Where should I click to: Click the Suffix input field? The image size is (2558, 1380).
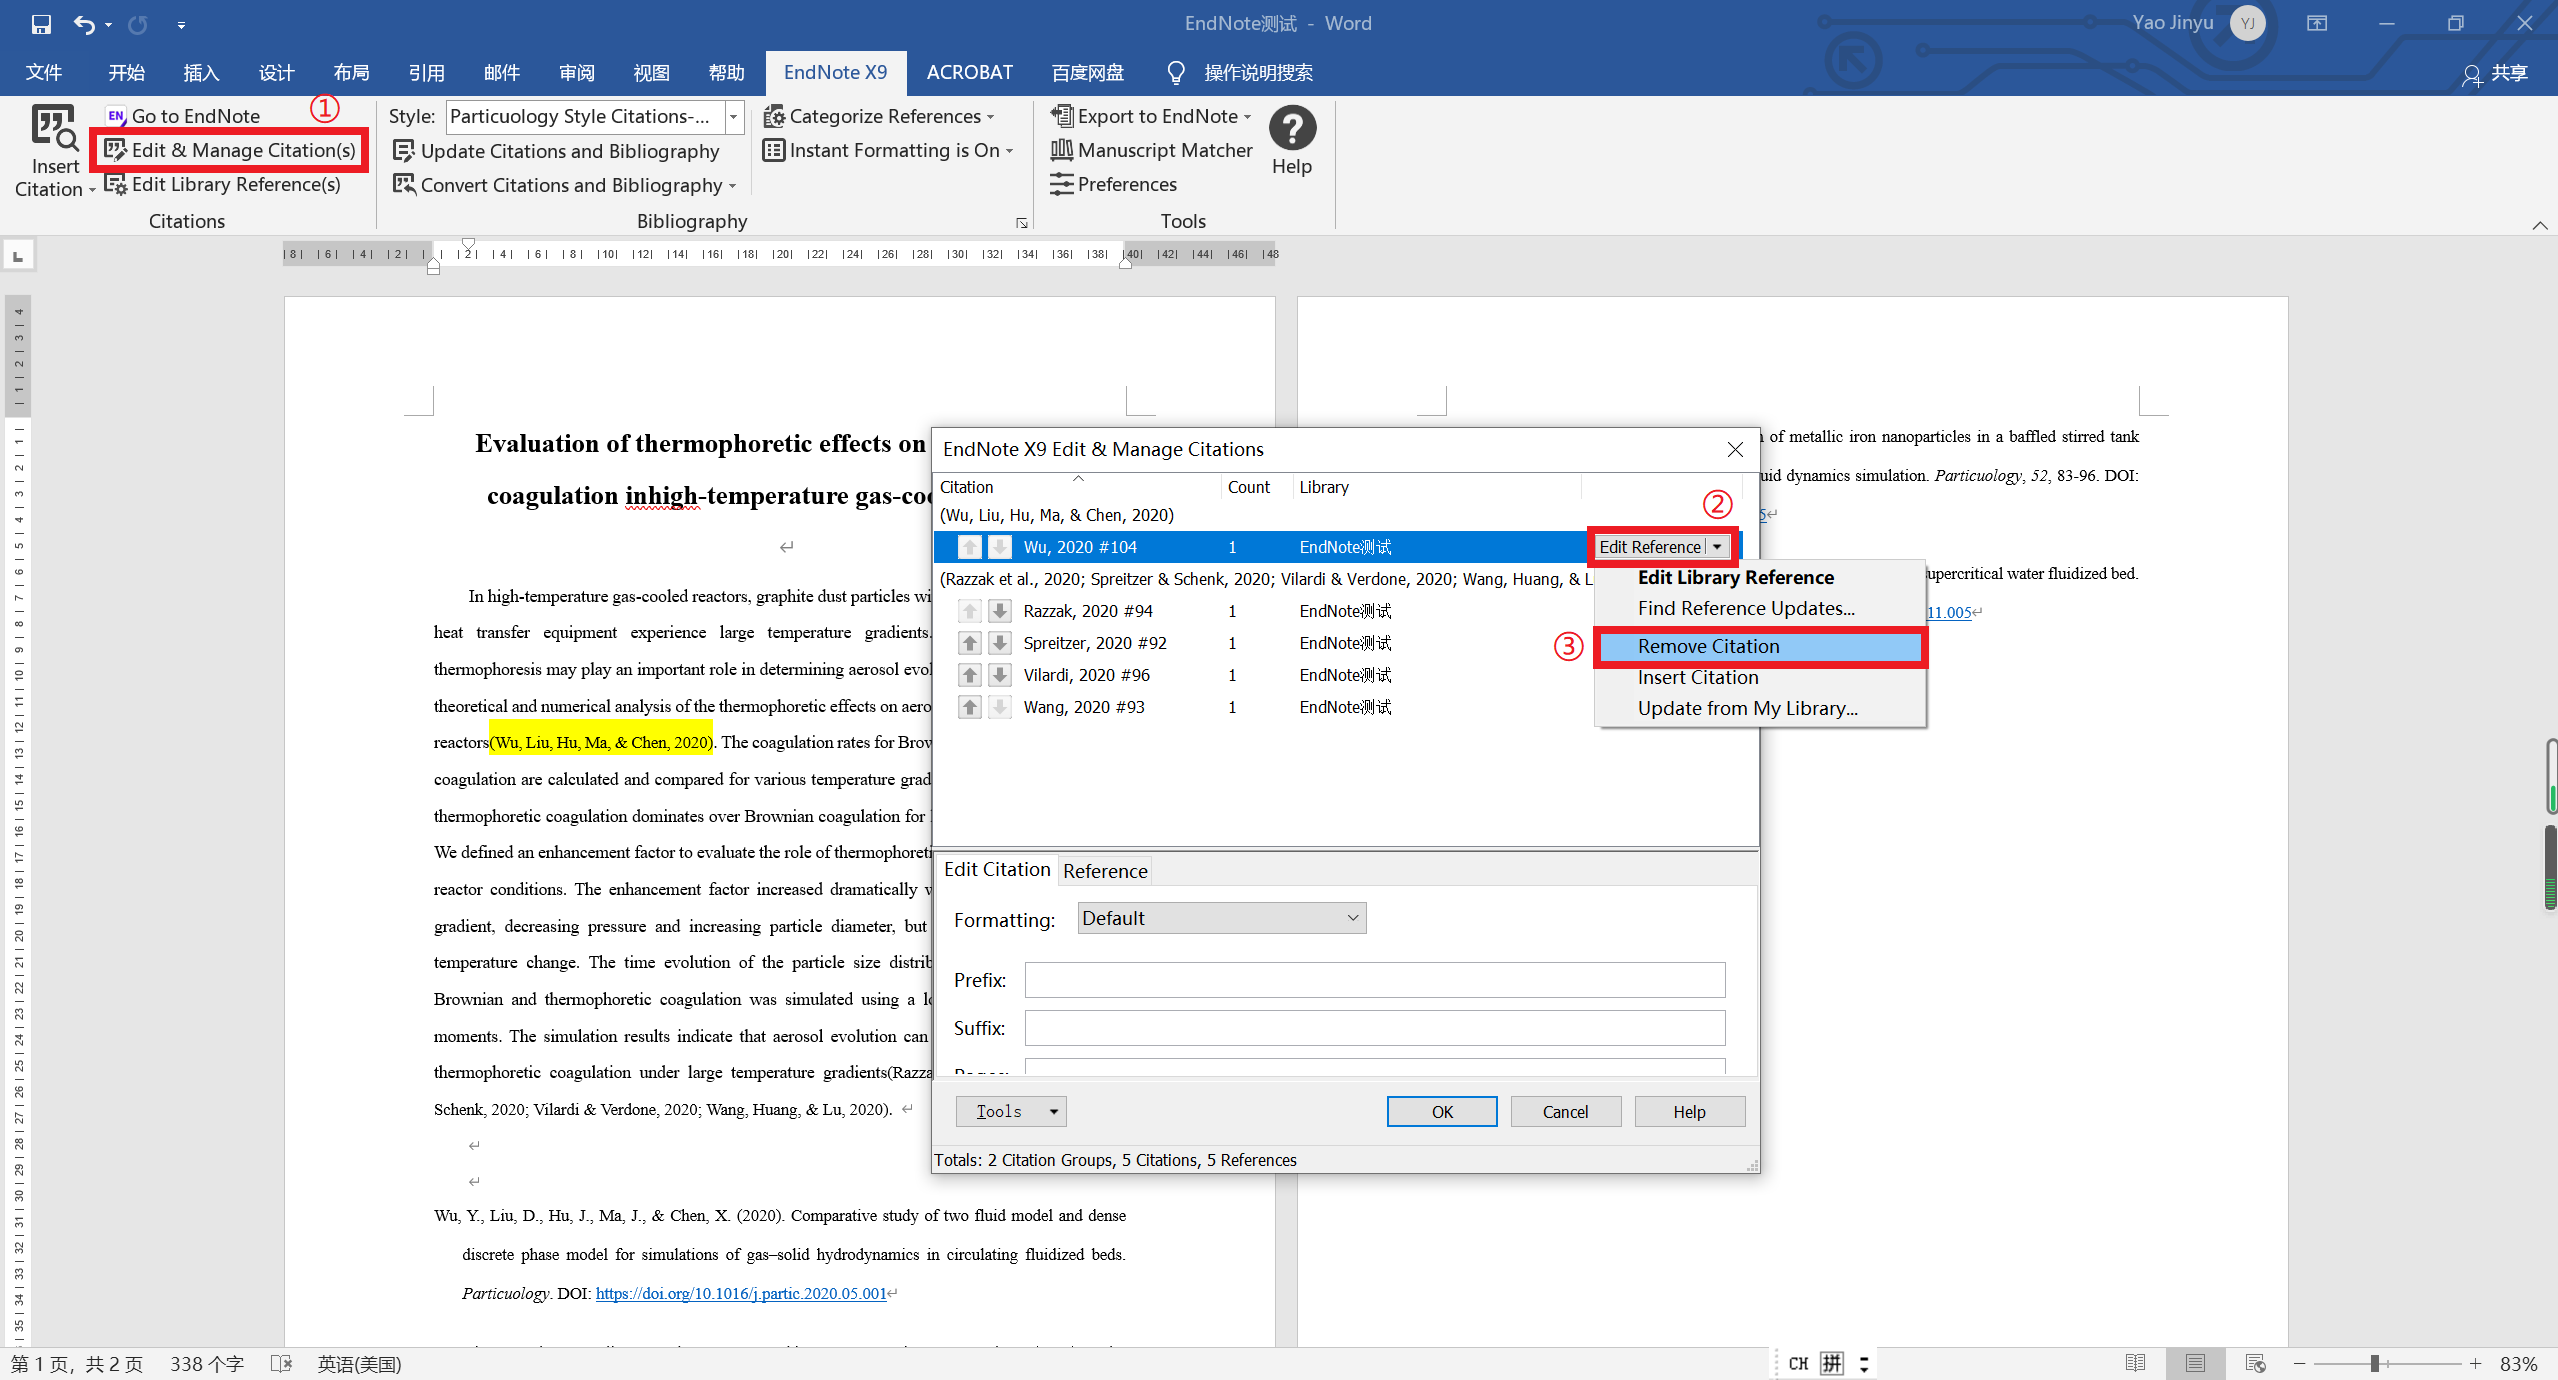(x=1374, y=1028)
